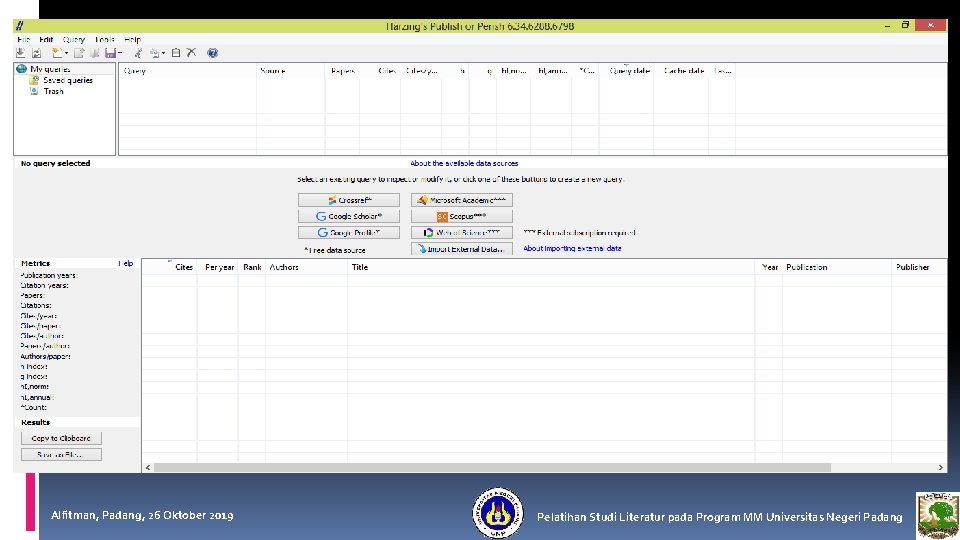This screenshot has height=540, width=960.
Task: Click the clipboard paste toolbar icon
Action: (x=176, y=53)
